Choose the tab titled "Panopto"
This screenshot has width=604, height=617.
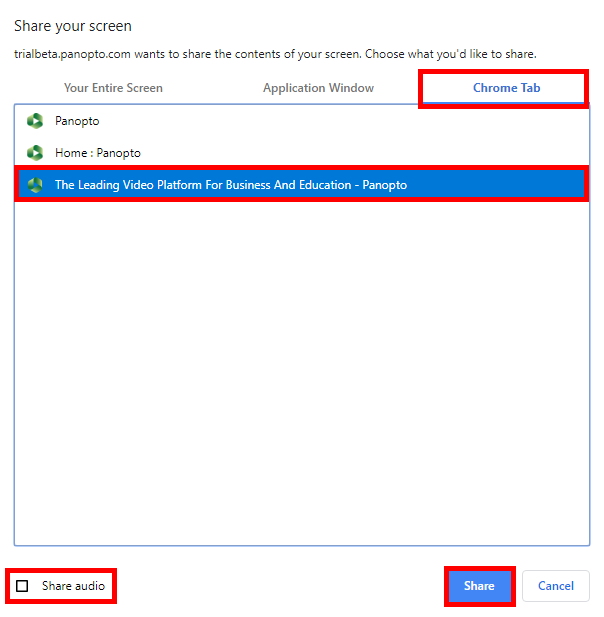point(302,121)
